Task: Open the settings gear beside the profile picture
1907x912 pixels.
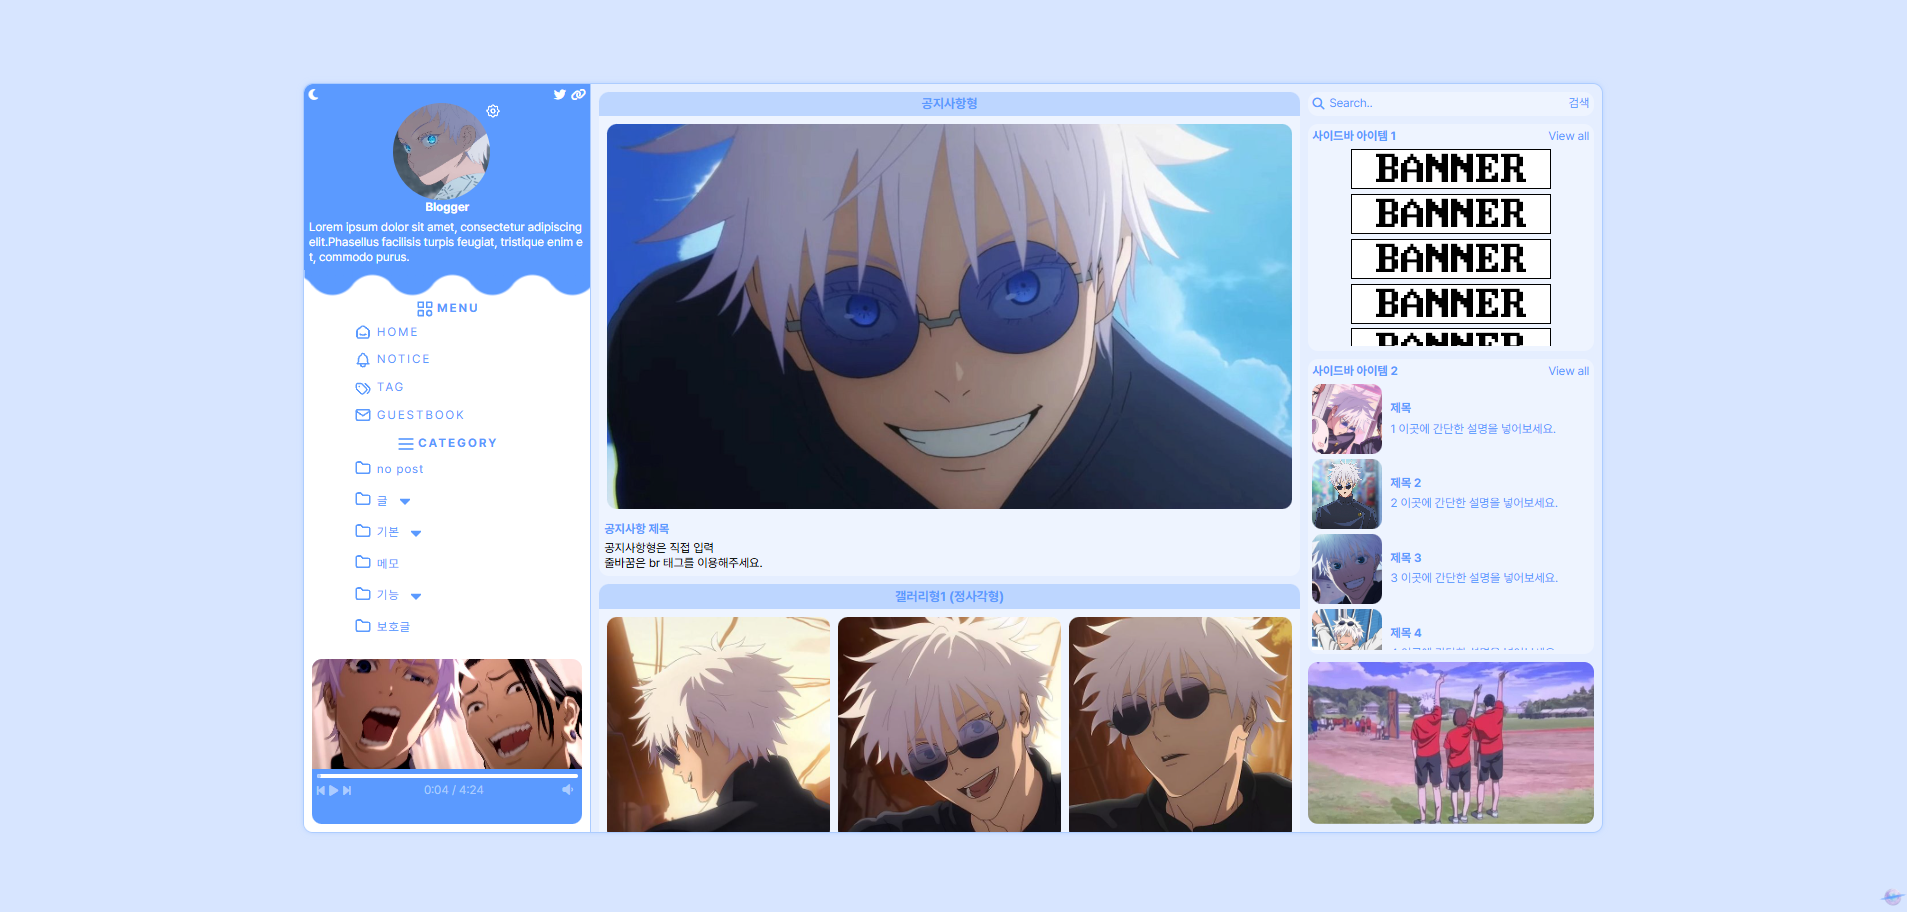Action: click(x=493, y=111)
